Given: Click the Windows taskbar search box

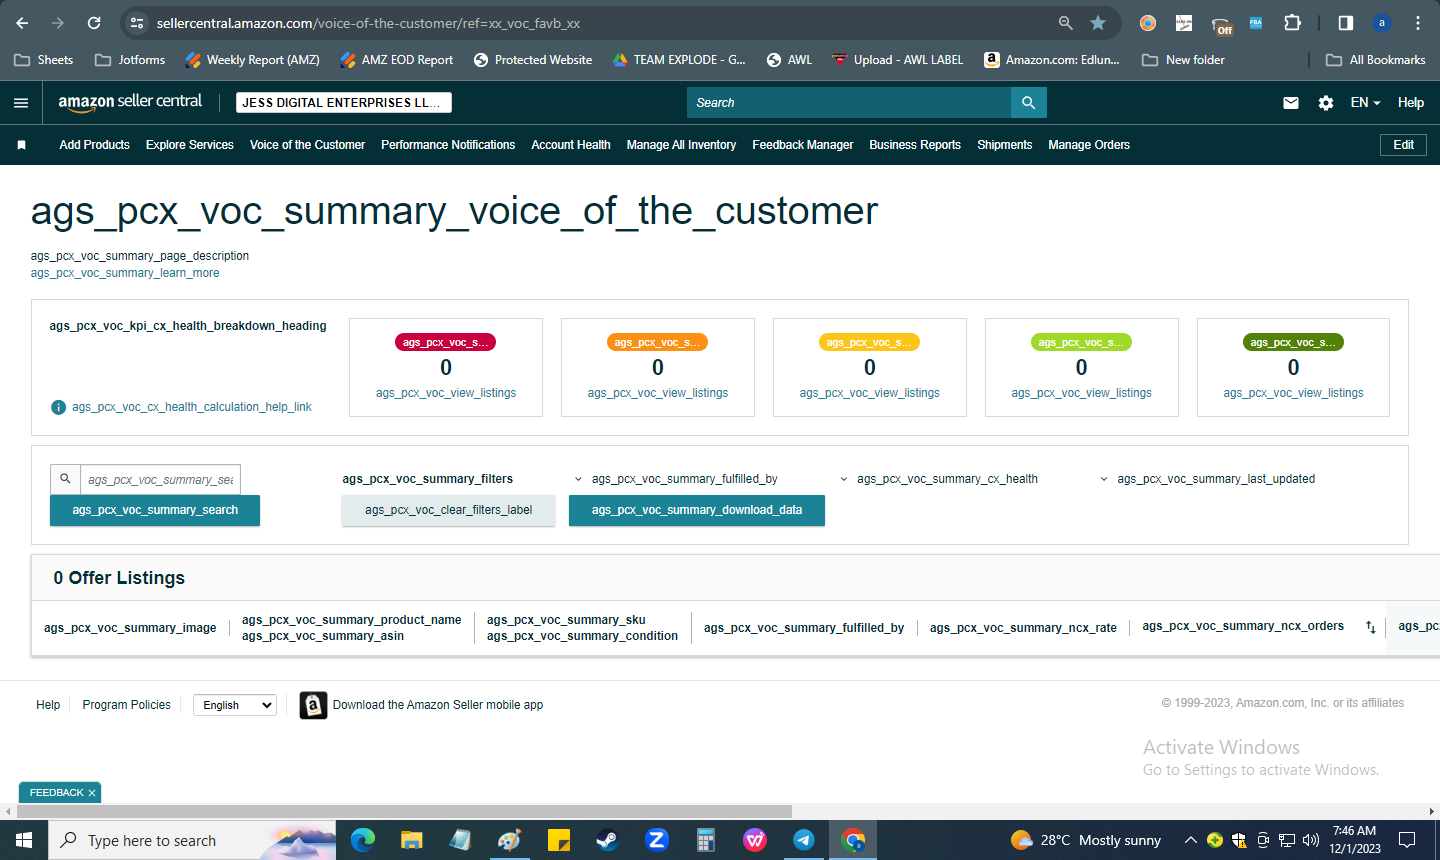Looking at the screenshot, I should click(x=193, y=840).
